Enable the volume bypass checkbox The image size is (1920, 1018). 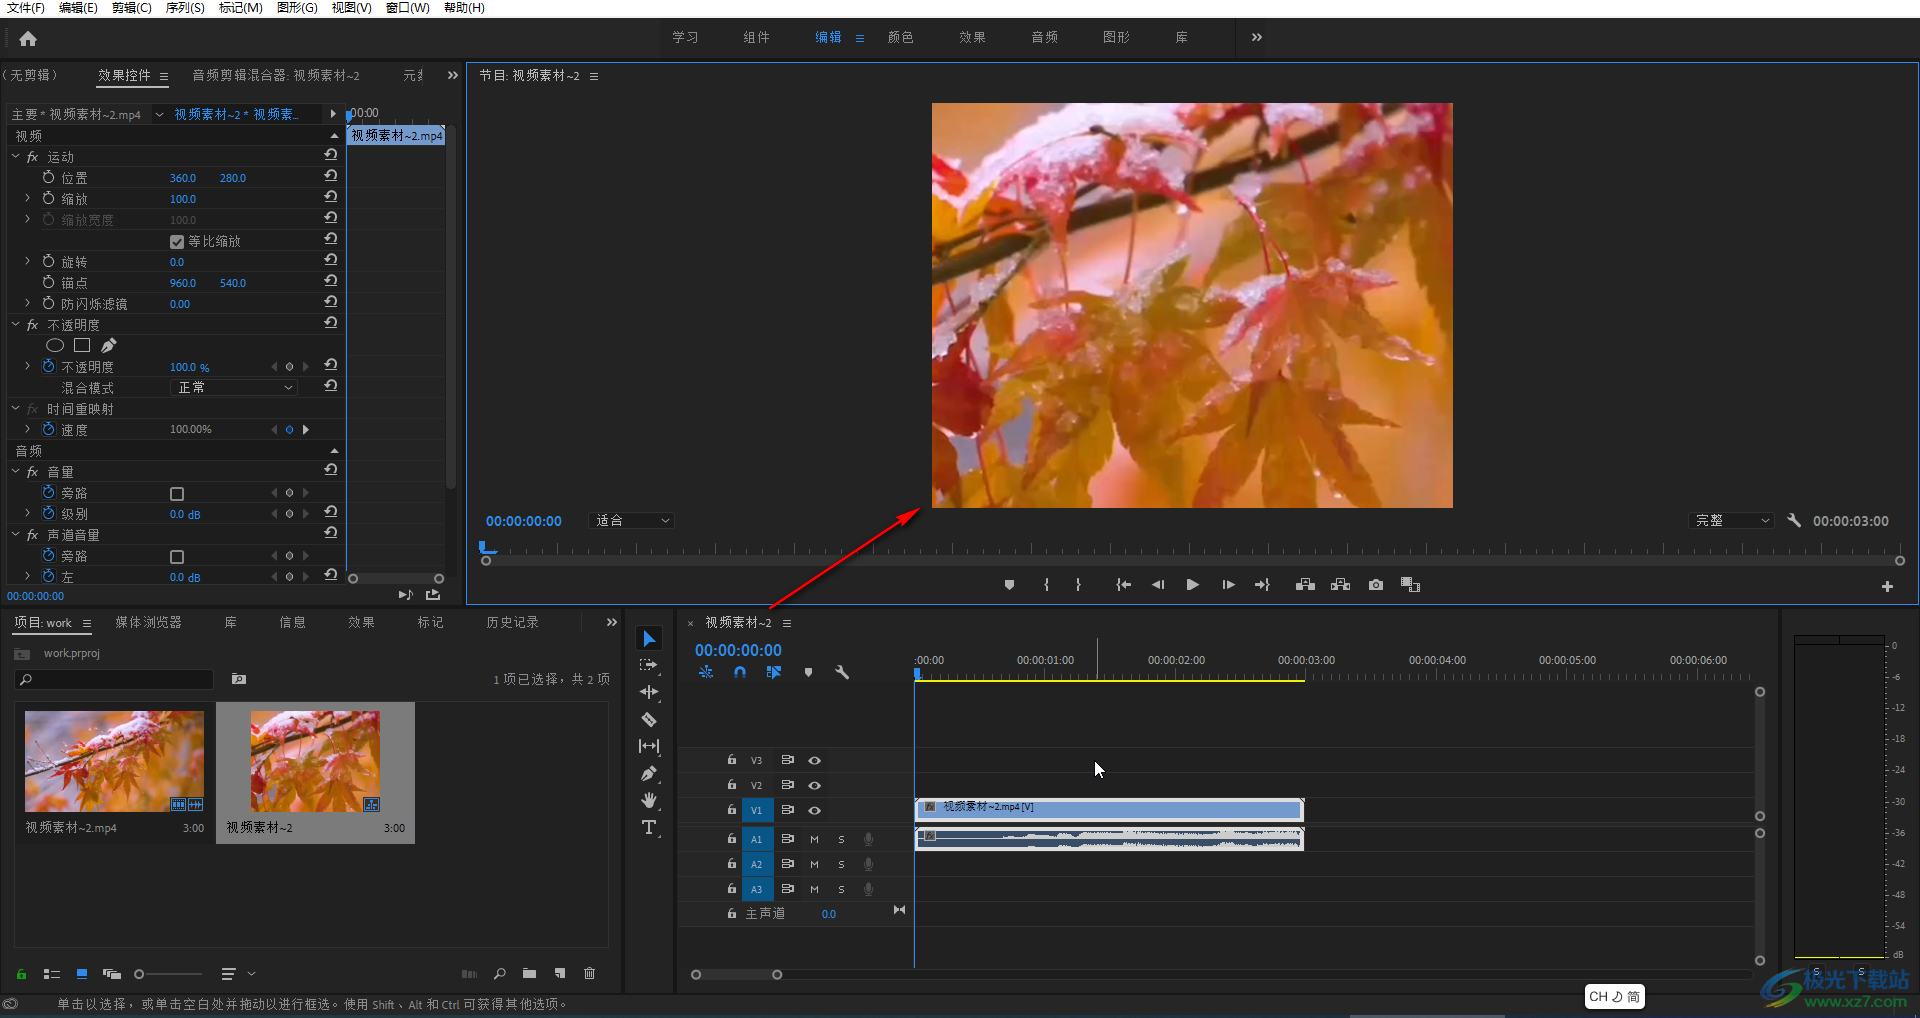tap(177, 494)
